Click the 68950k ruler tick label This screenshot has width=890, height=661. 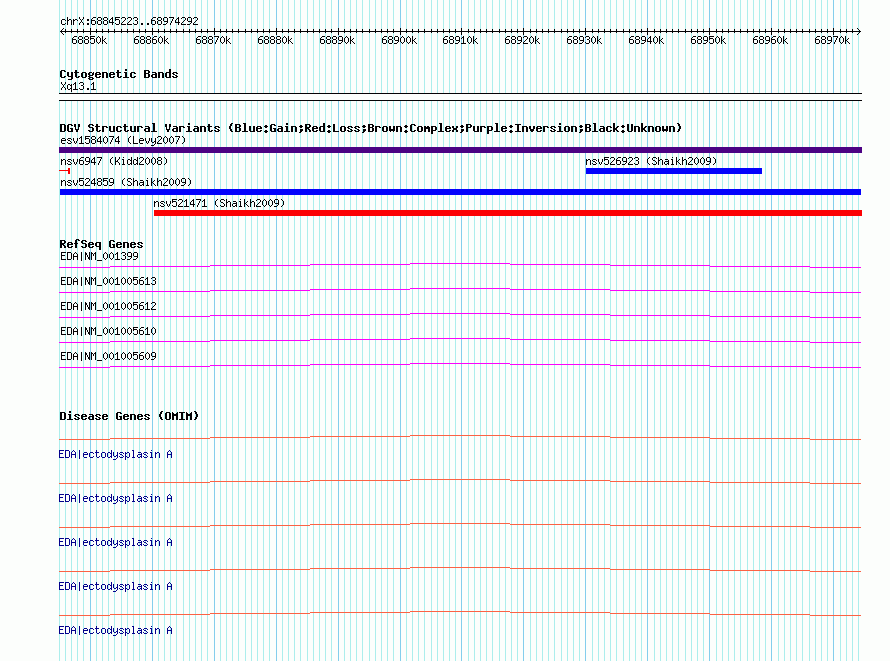coord(708,40)
